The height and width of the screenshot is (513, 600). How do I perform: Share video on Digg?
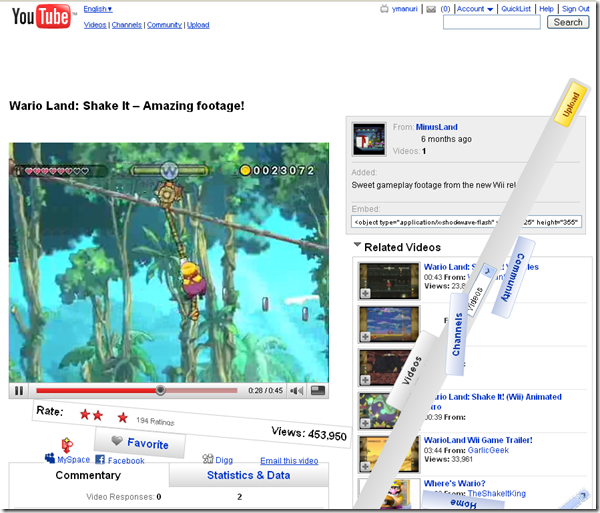pos(217,459)
